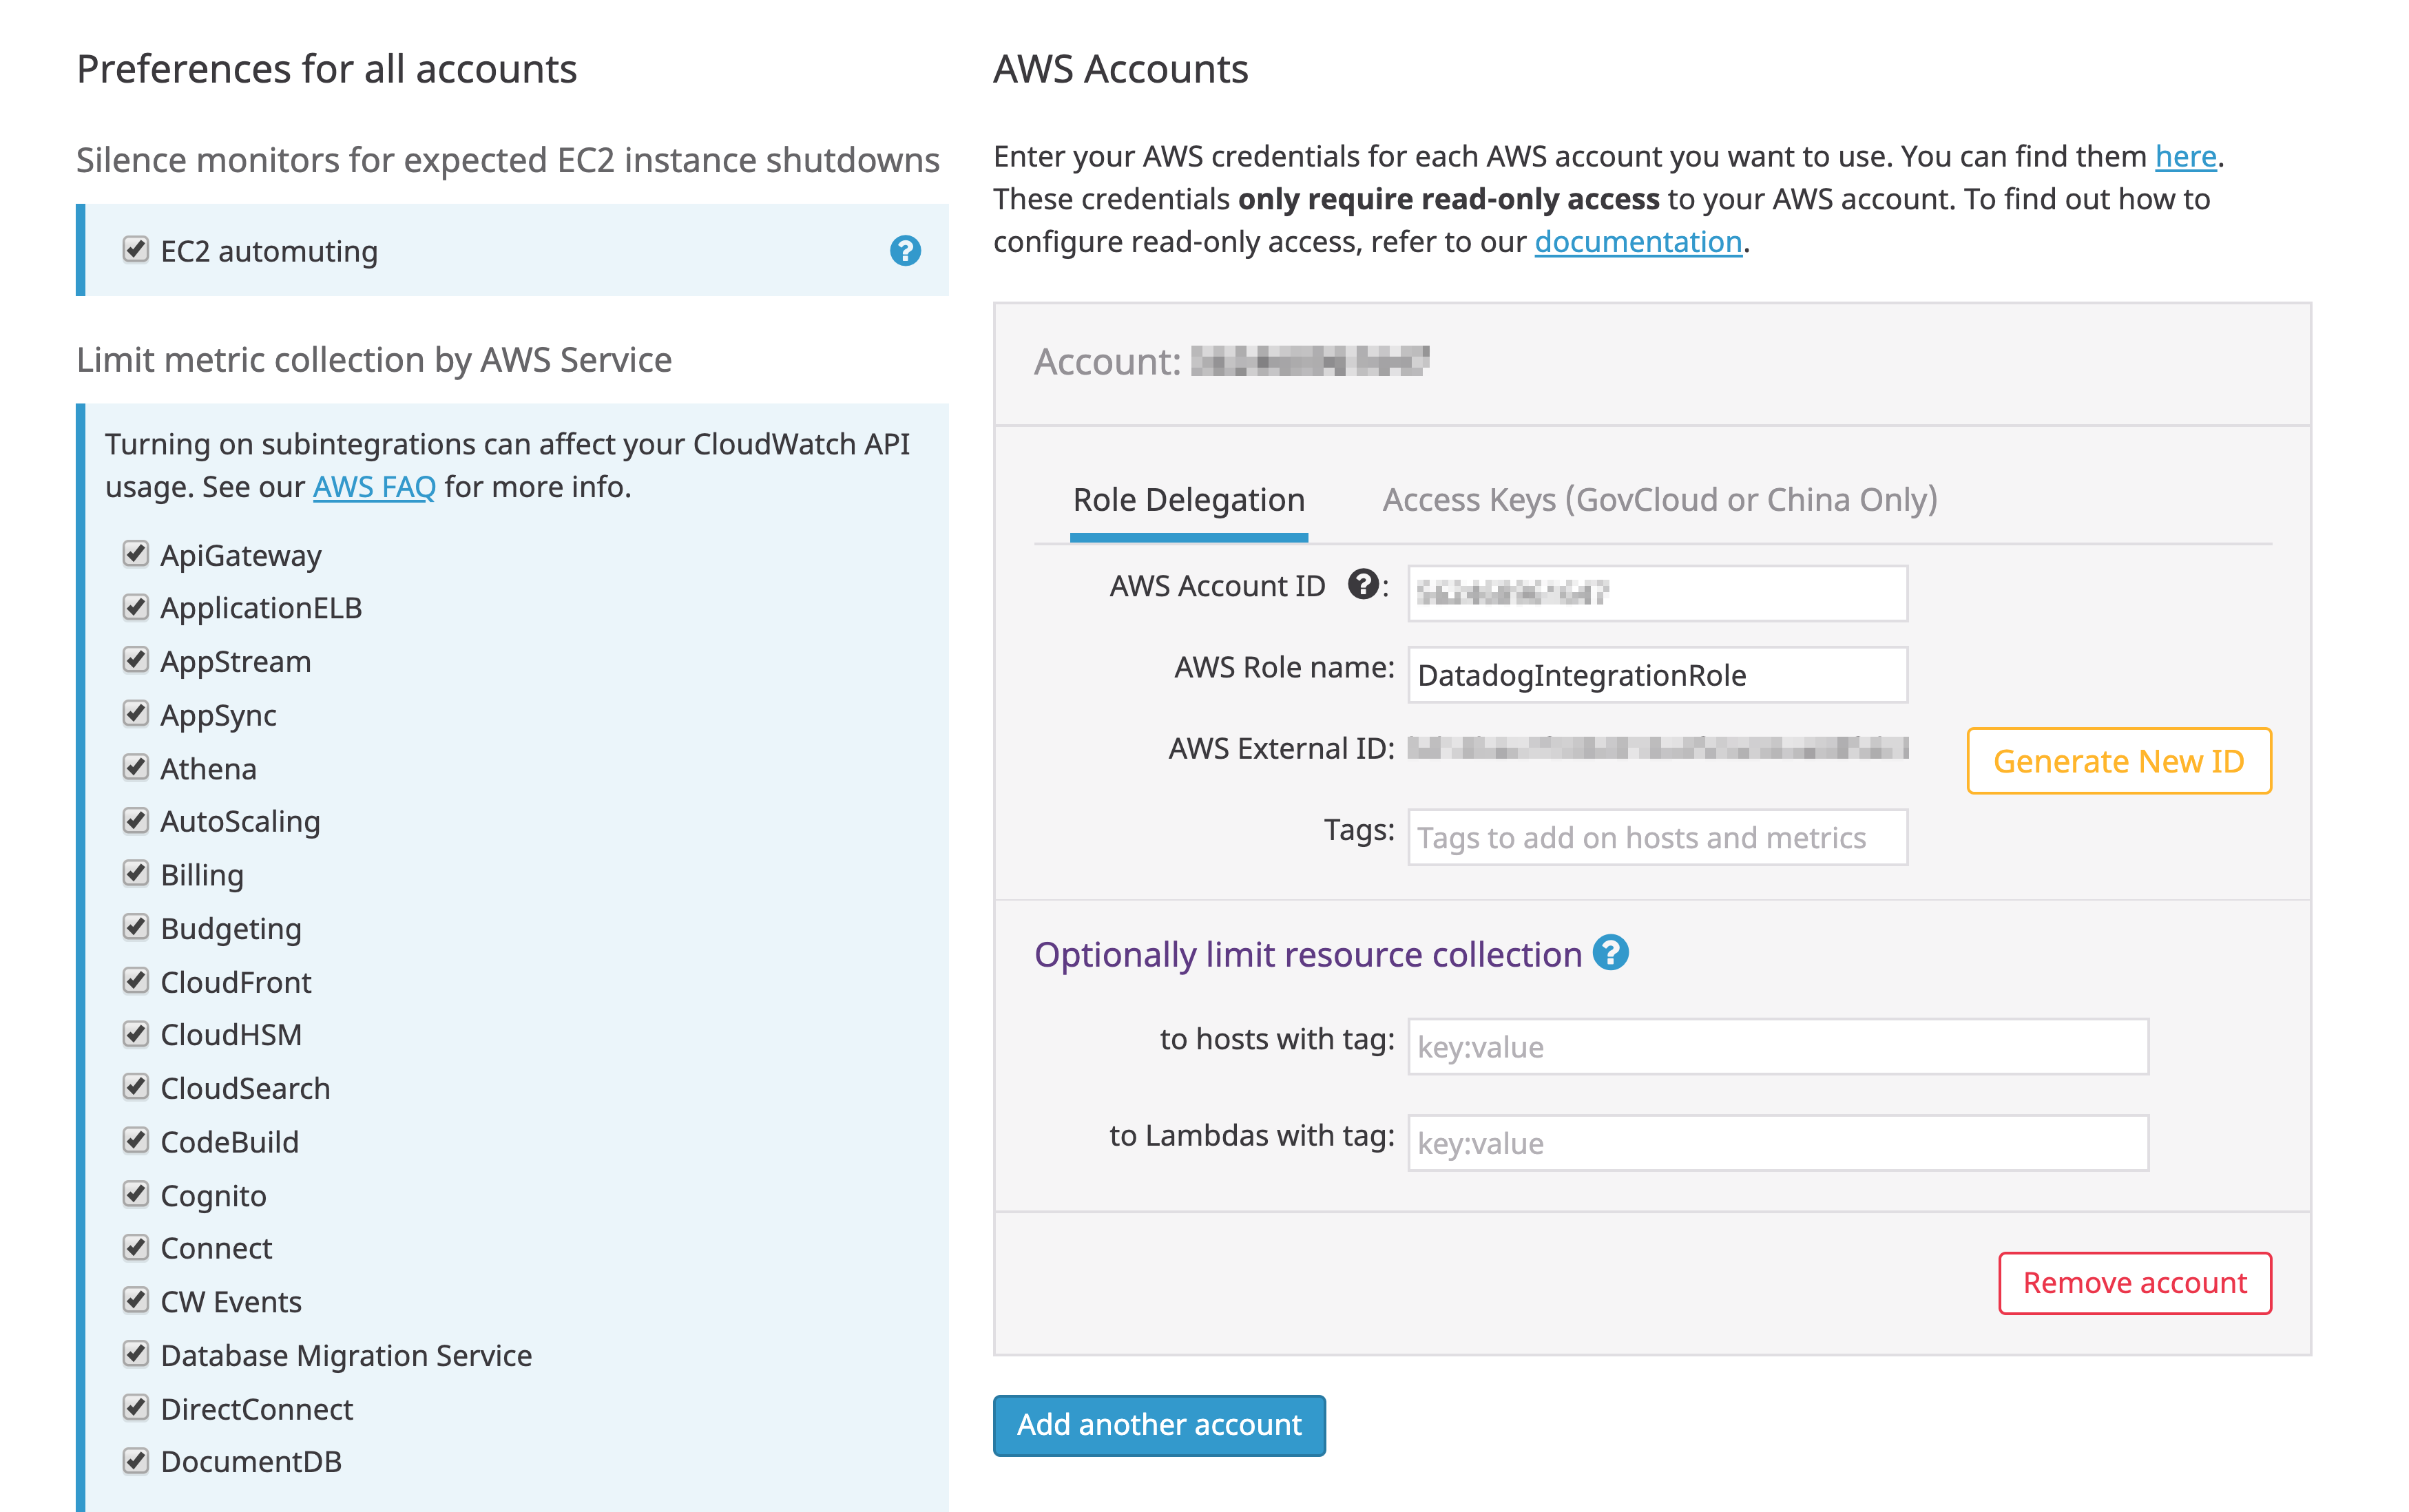Follow the documentation link
Screen dimensions: 2409x1512
[x=1637, y=241]
